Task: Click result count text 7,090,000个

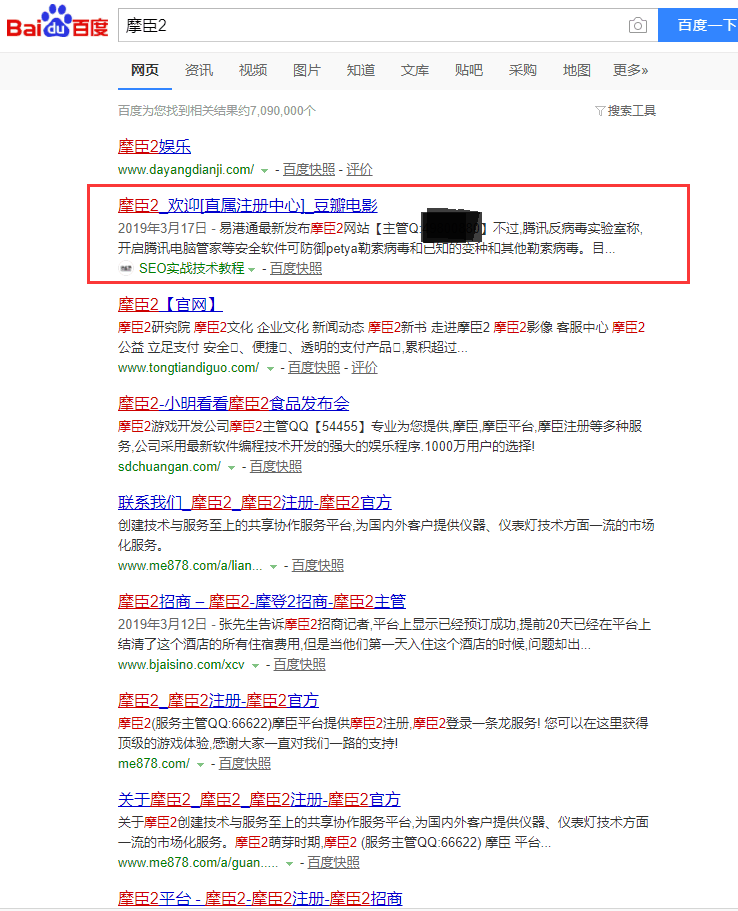Action: [283, 110]
